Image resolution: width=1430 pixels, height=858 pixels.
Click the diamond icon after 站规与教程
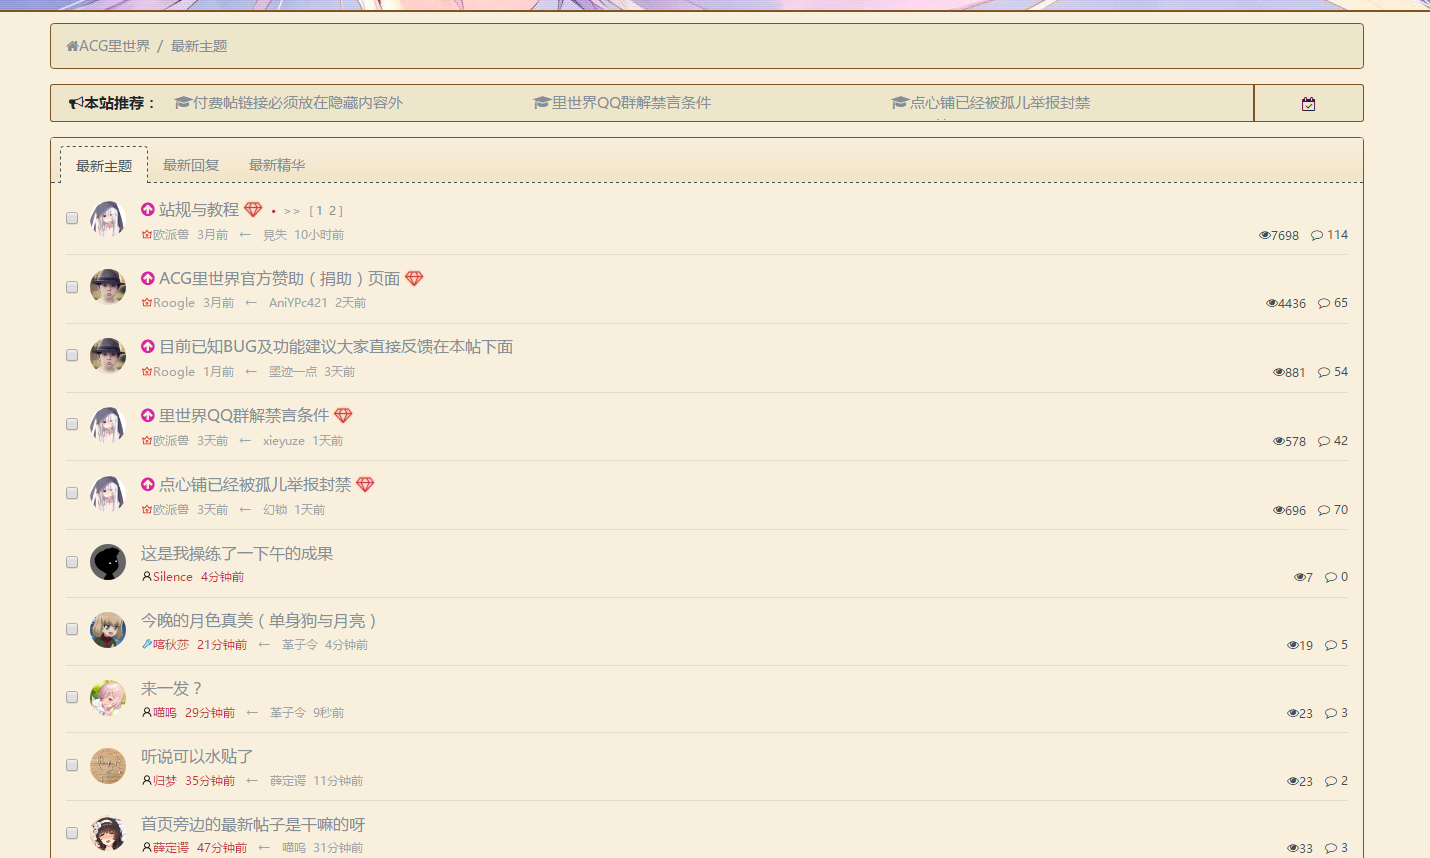click(253, 210)
